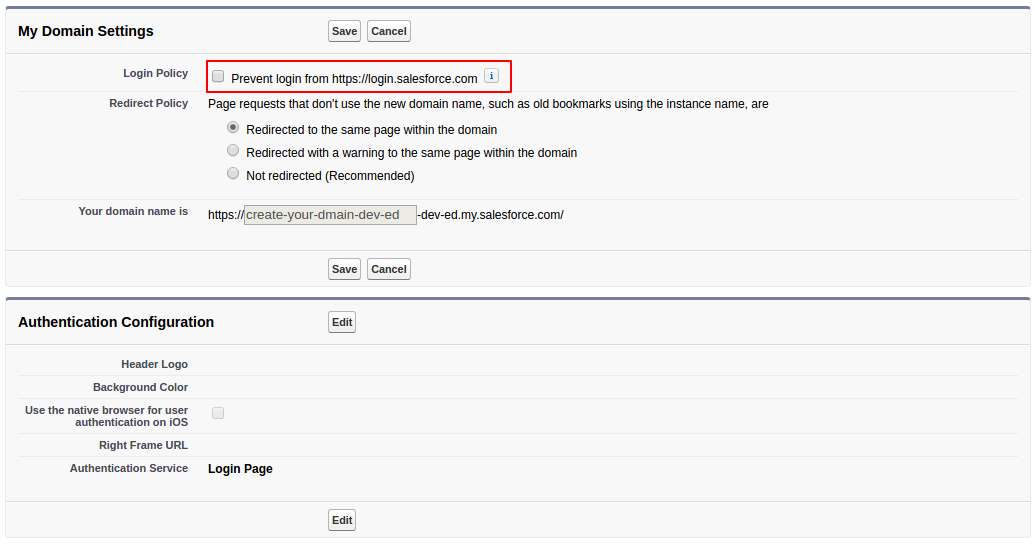Select 'Redirected to the same page' radio button
Viewport: 1035px width, 544px height.
[x=233, y=128]
